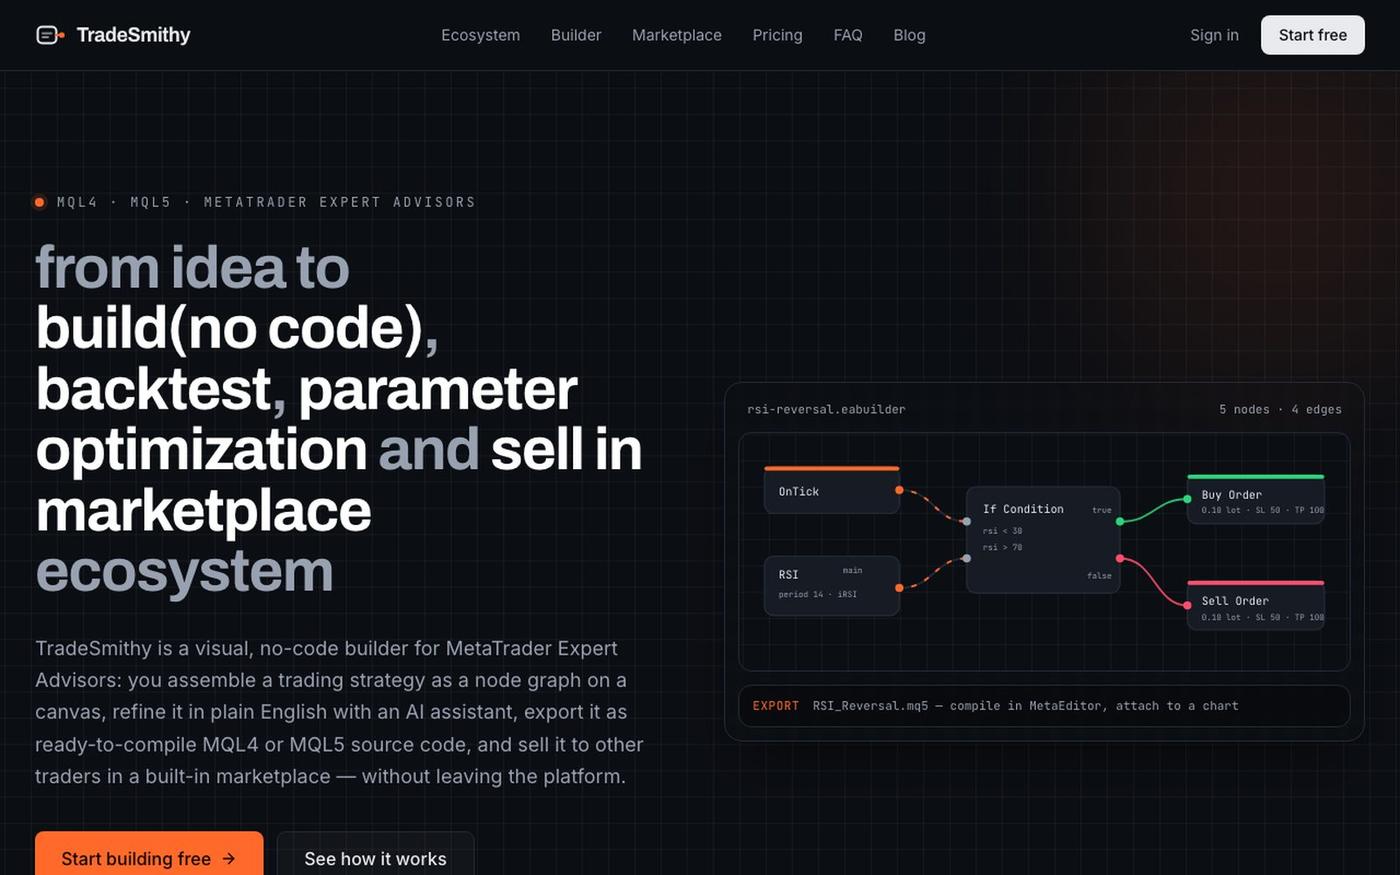Click the upper gray input port of If Condition

[966, 521]
